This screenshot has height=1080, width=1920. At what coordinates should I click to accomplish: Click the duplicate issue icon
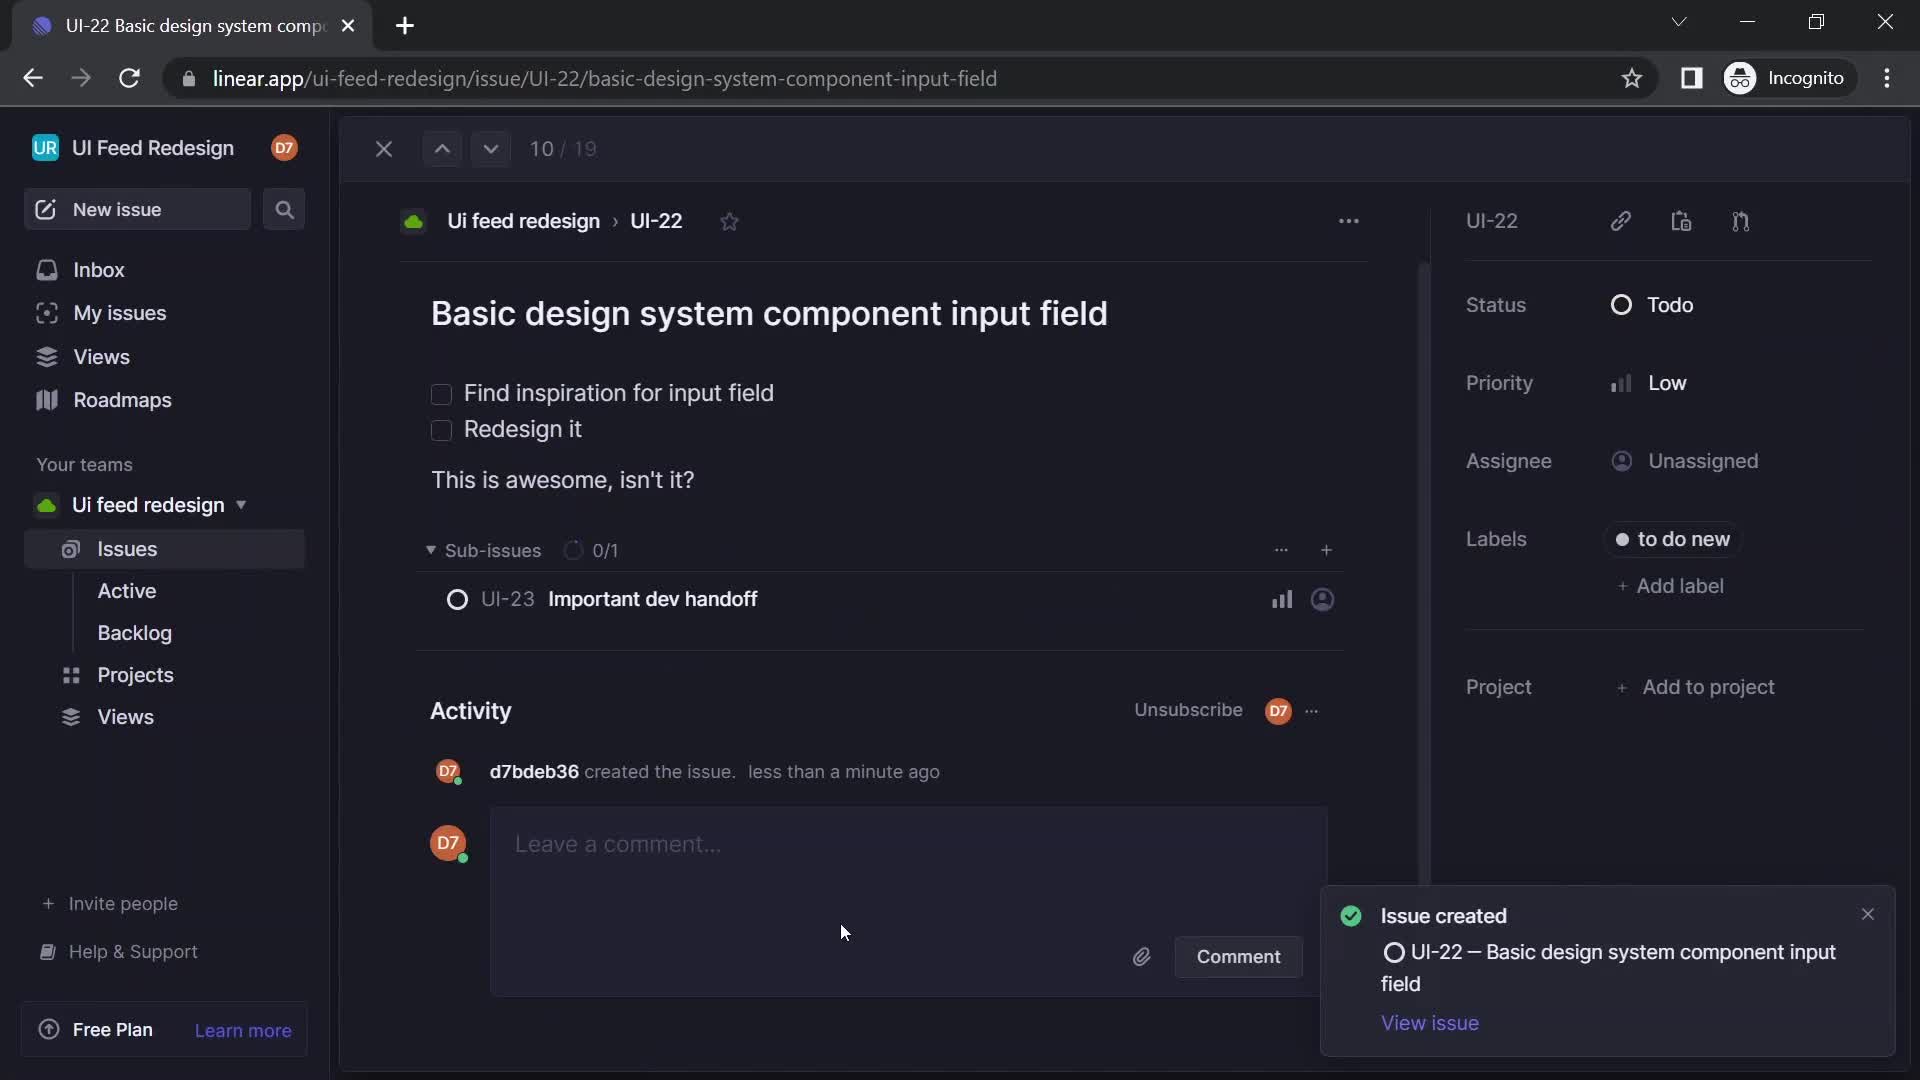coord(1681,222)
